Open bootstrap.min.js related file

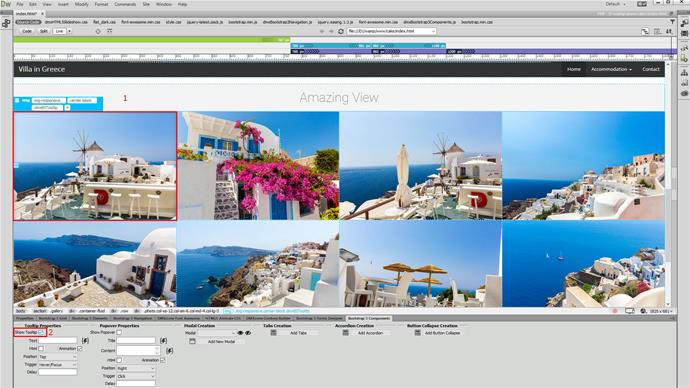pos(243,22)
